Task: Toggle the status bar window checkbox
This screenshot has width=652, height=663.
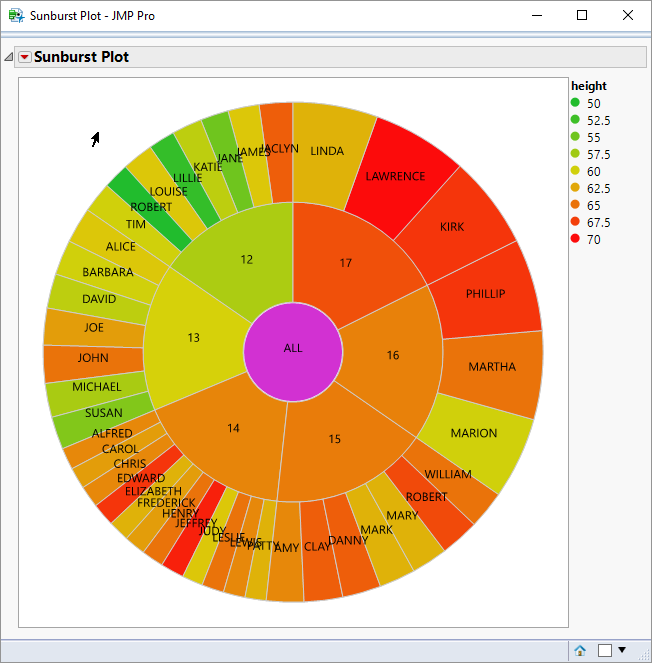Action: click(605, 650)
